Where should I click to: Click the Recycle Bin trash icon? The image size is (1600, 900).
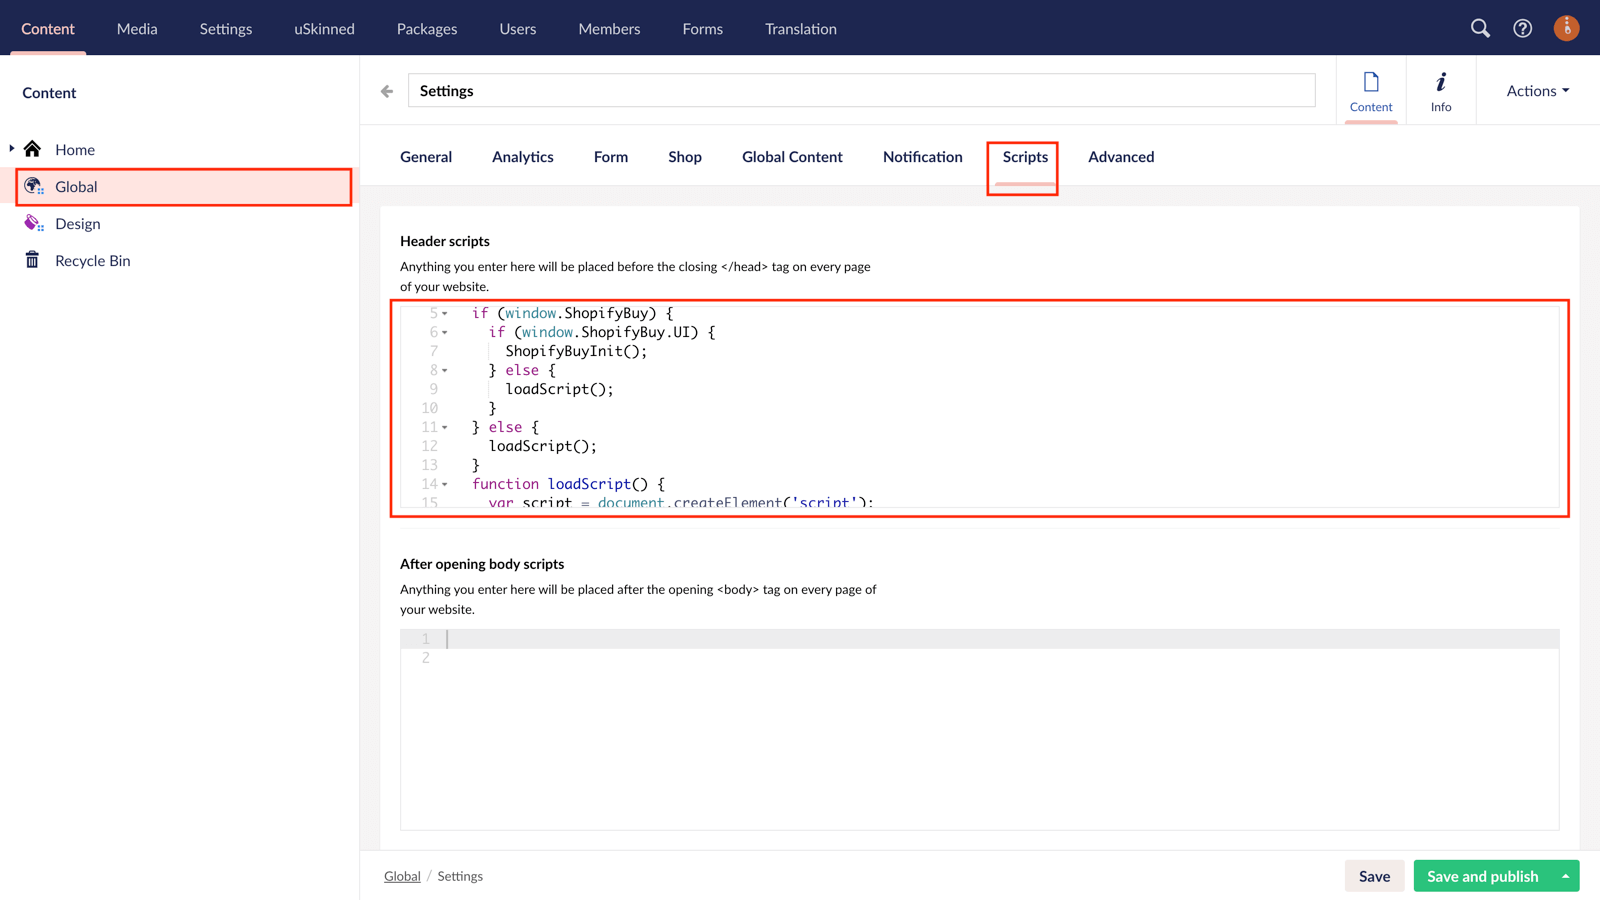pos(33,260)
